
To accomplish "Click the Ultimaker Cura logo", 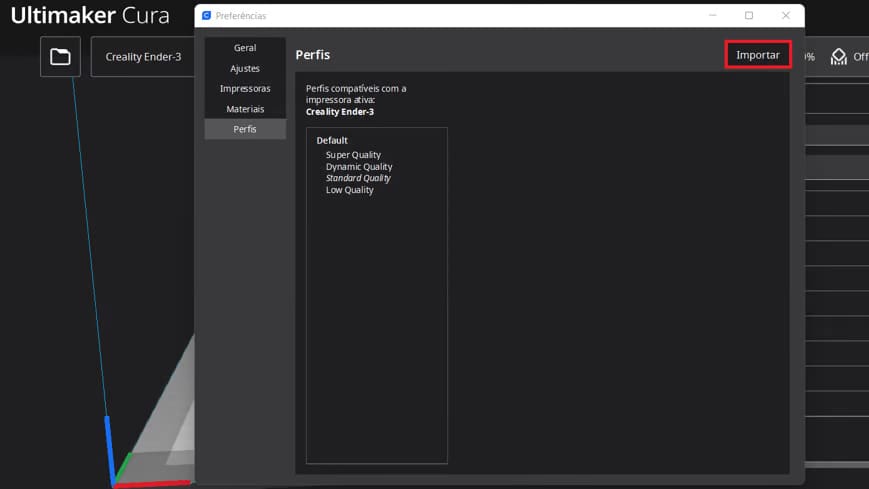I will [x=90, y=16].
